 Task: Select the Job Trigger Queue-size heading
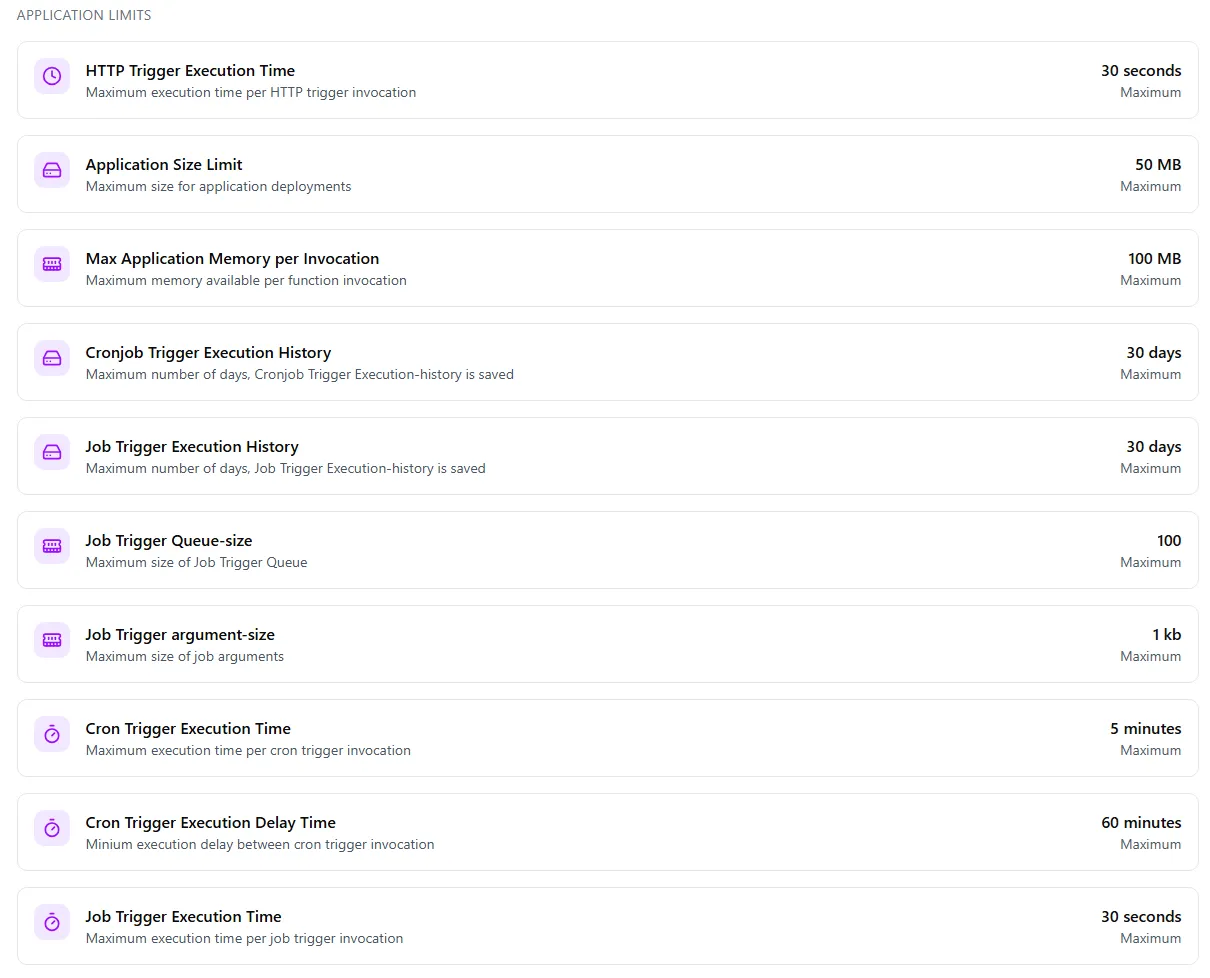(169, 541)
